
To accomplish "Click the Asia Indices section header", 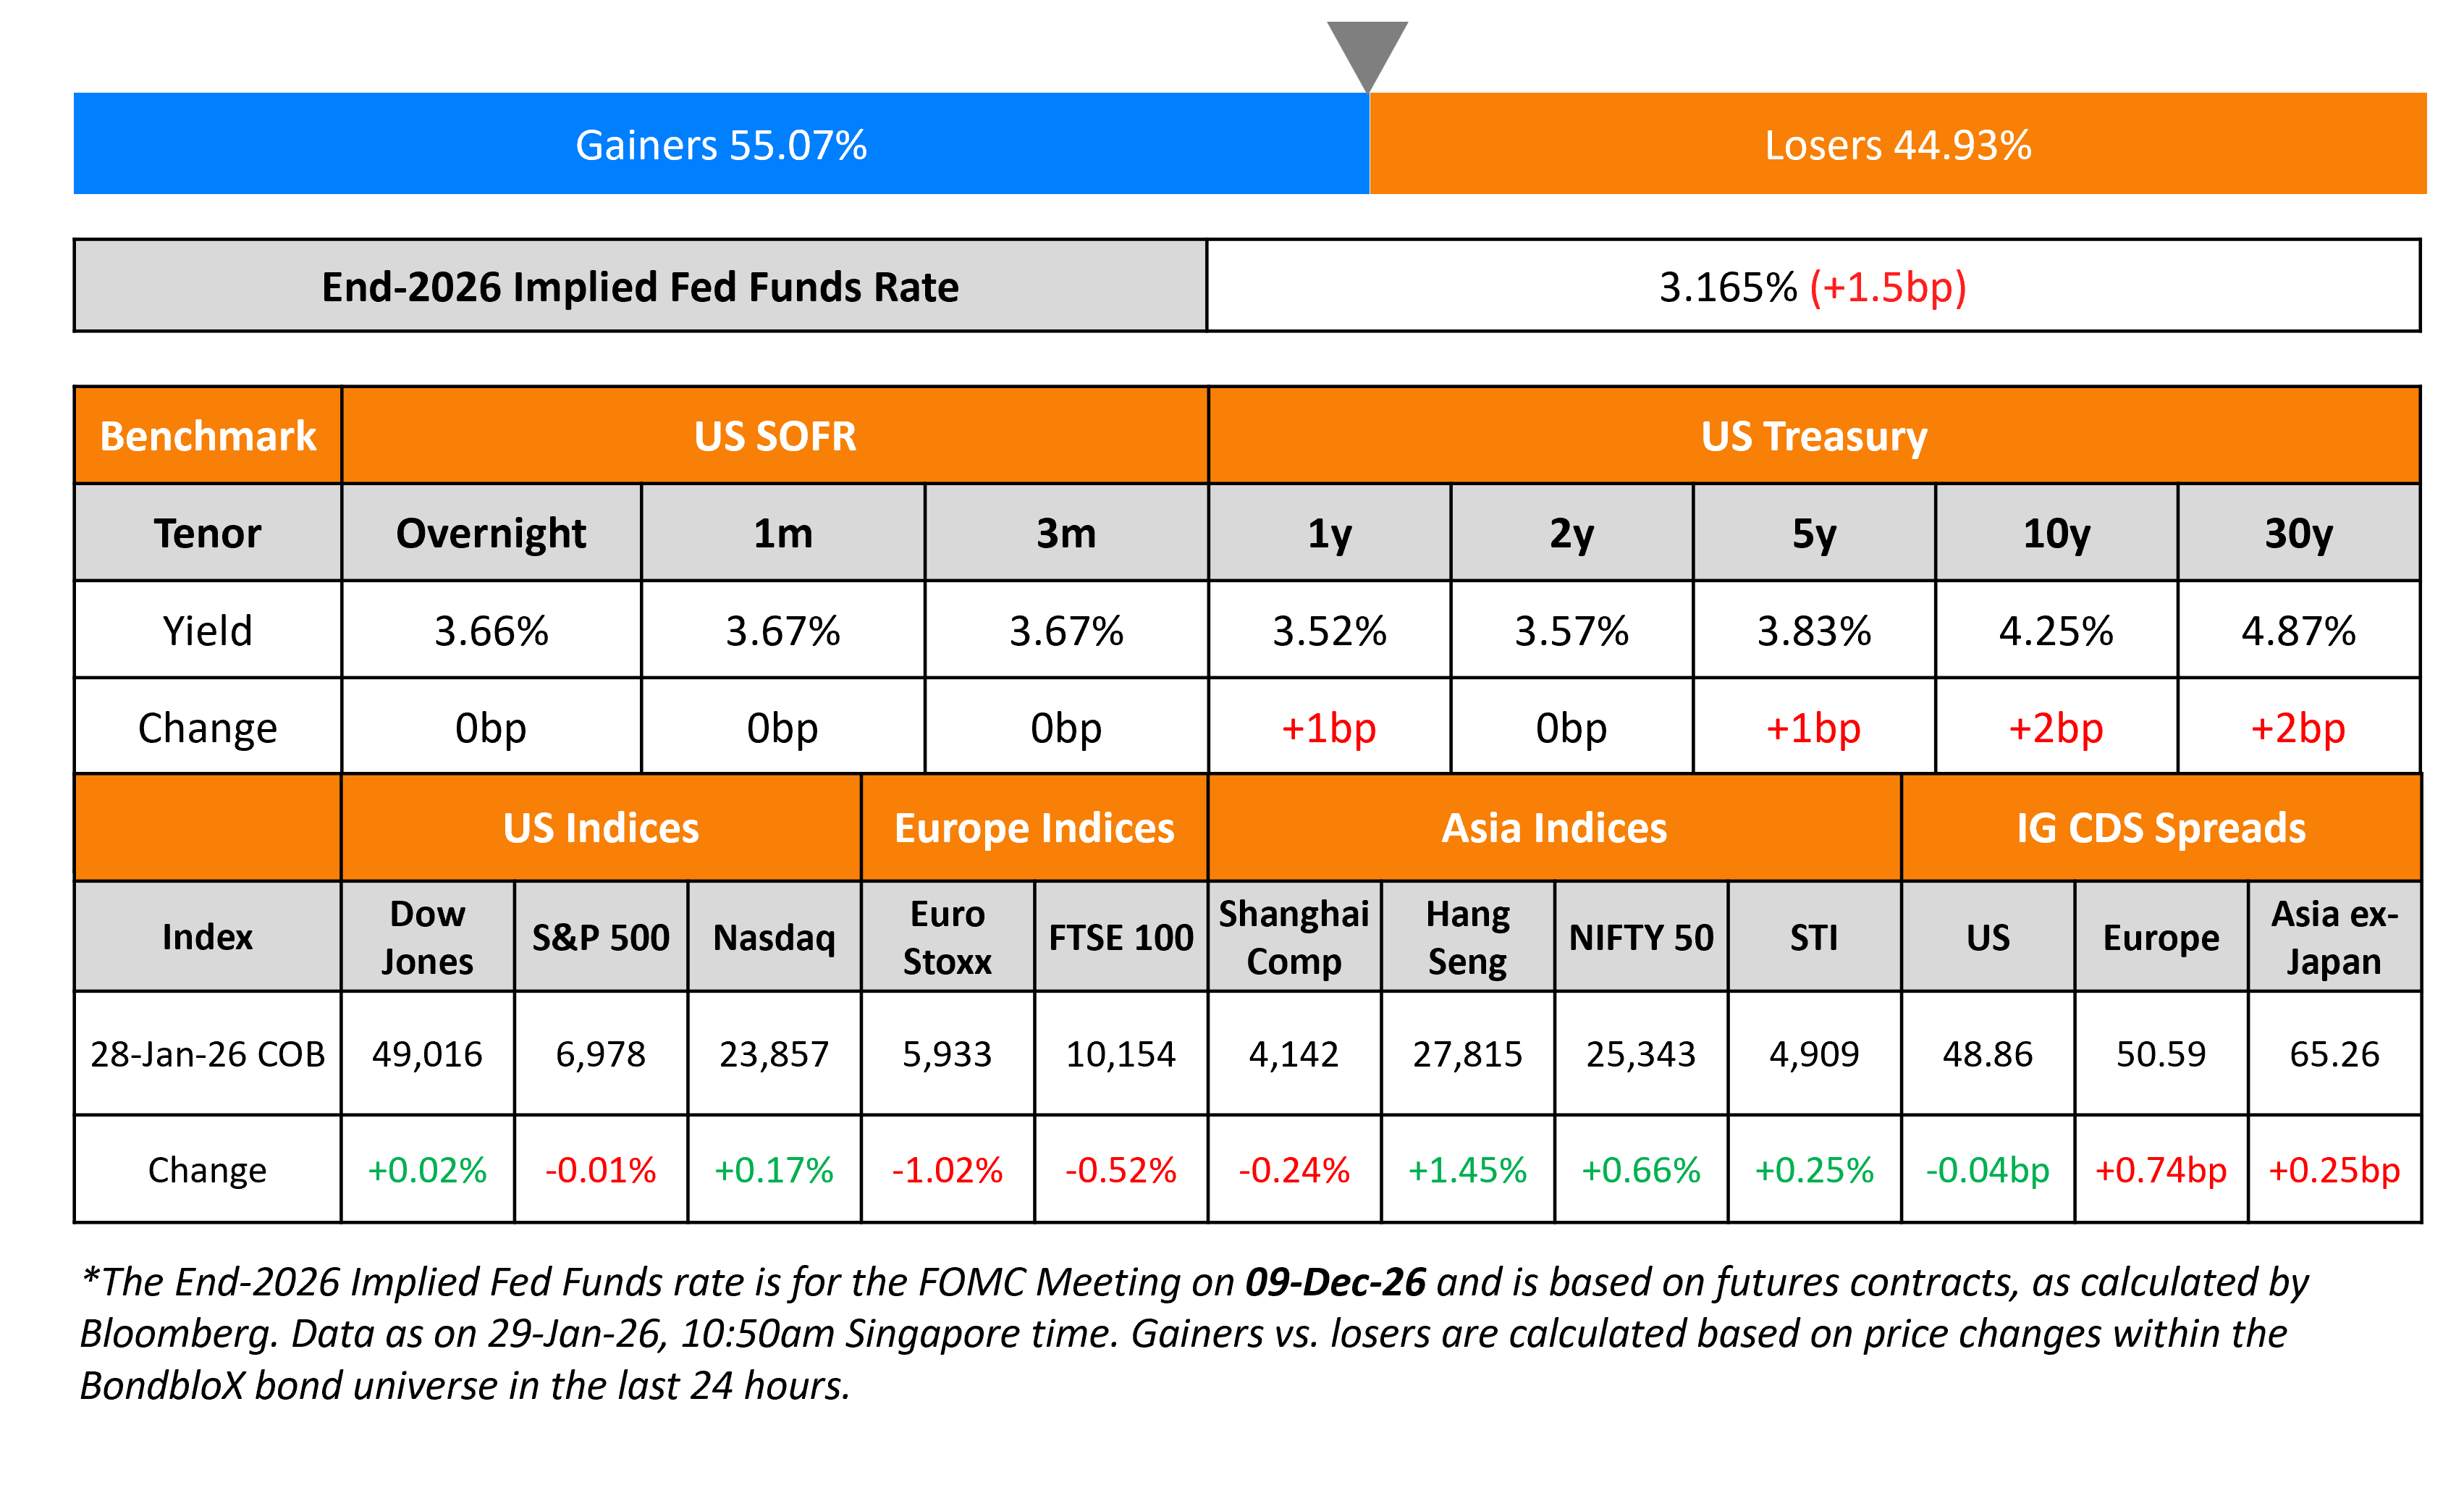I will [x=1554, y=828].
